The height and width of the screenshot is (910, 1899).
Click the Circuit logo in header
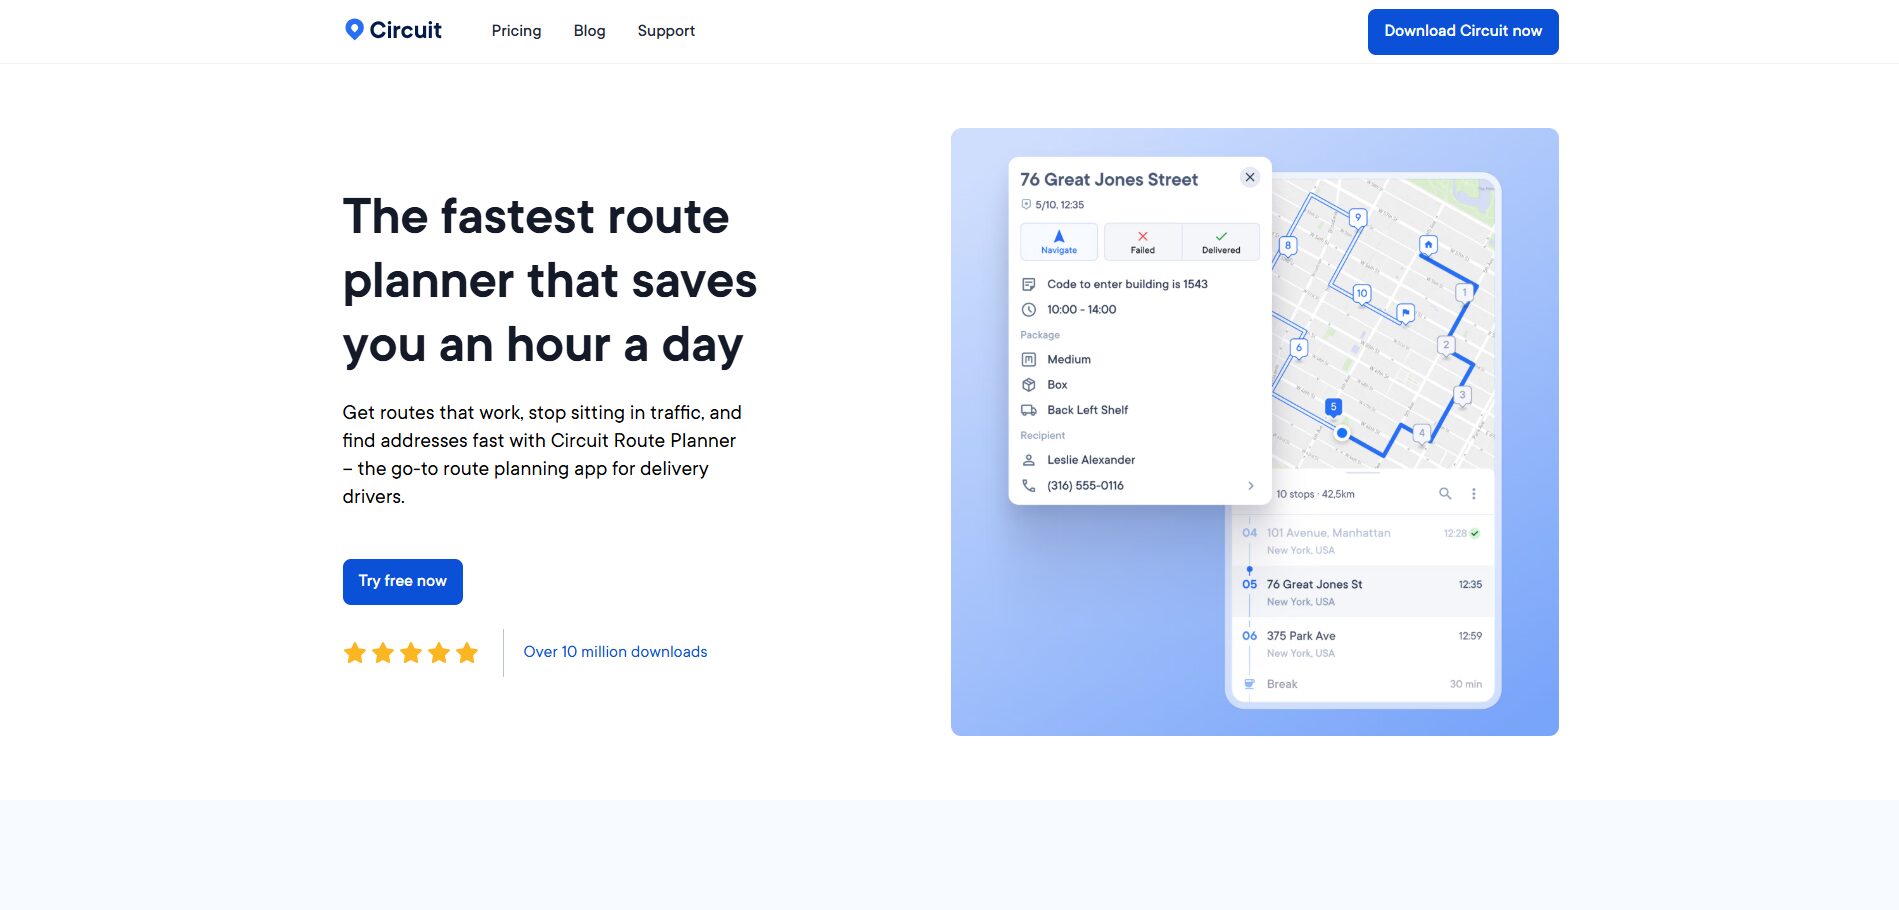click(393, 30)
